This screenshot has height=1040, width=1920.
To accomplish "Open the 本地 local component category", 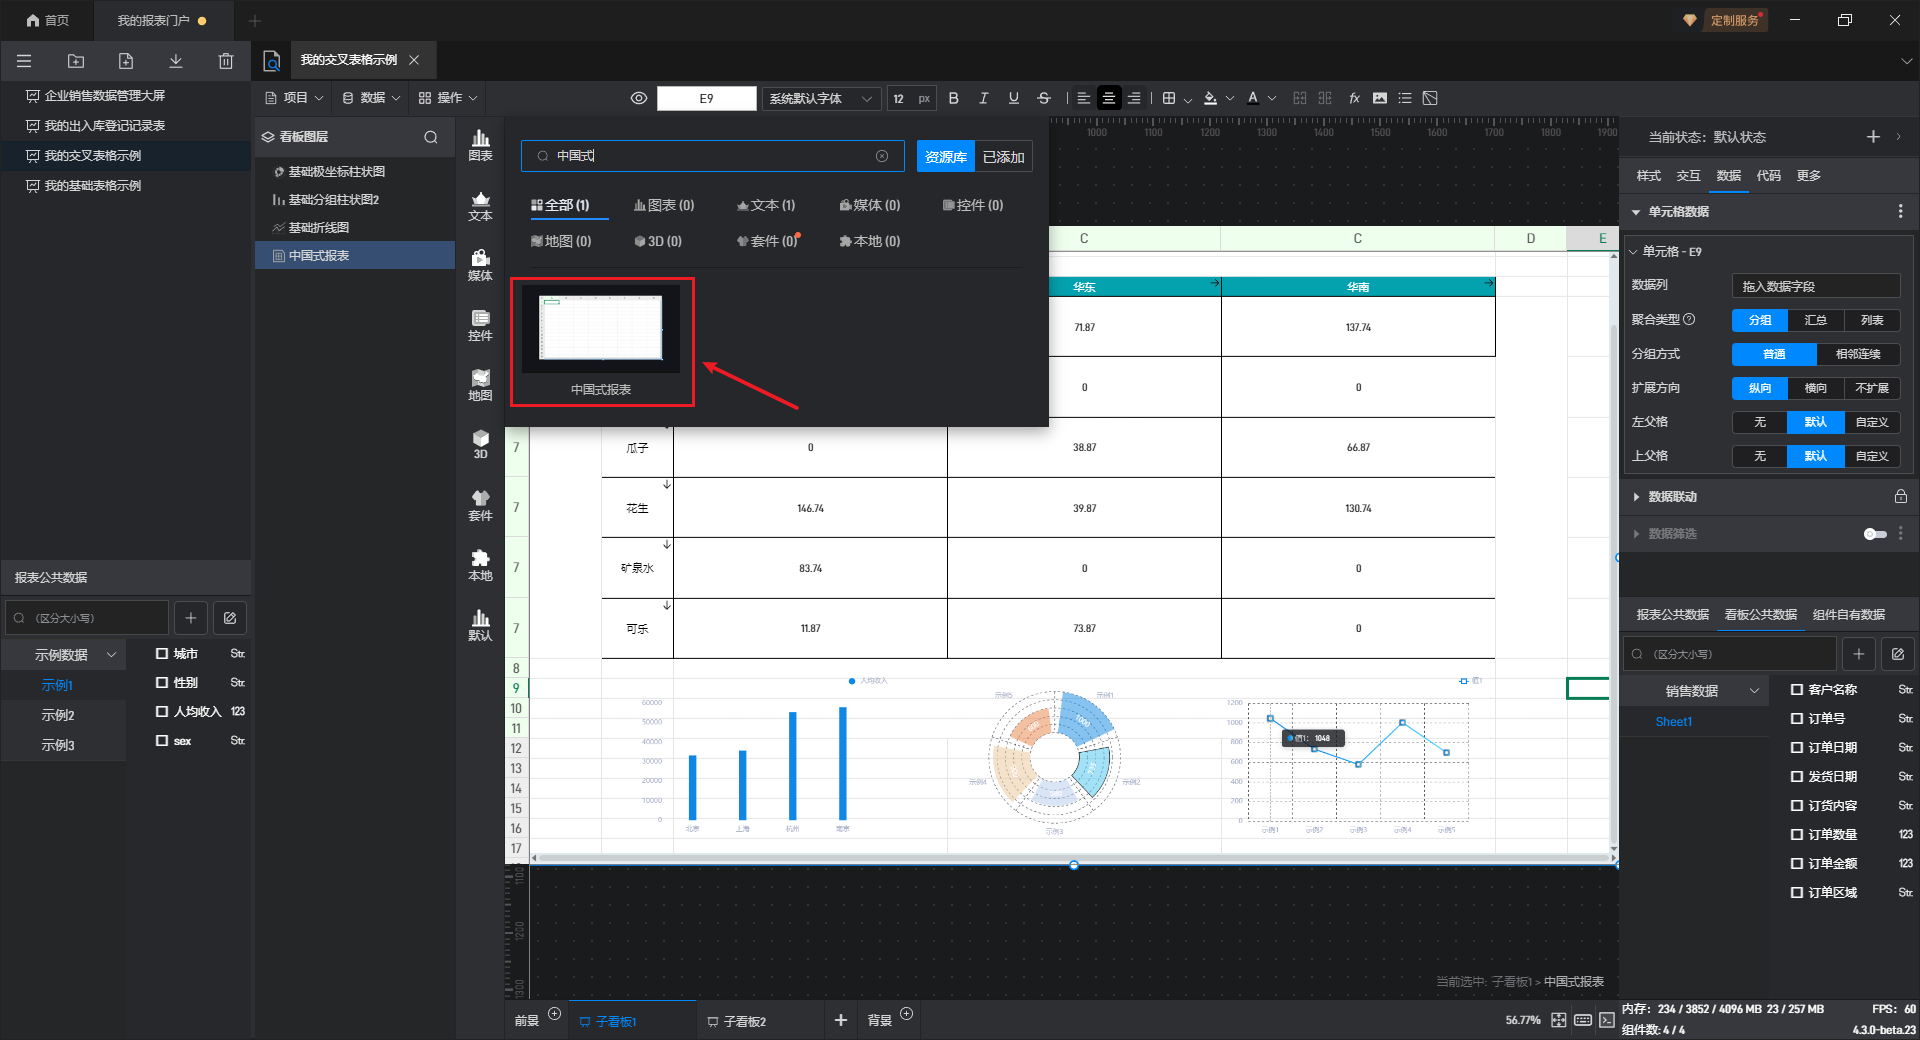I will 480,566.
